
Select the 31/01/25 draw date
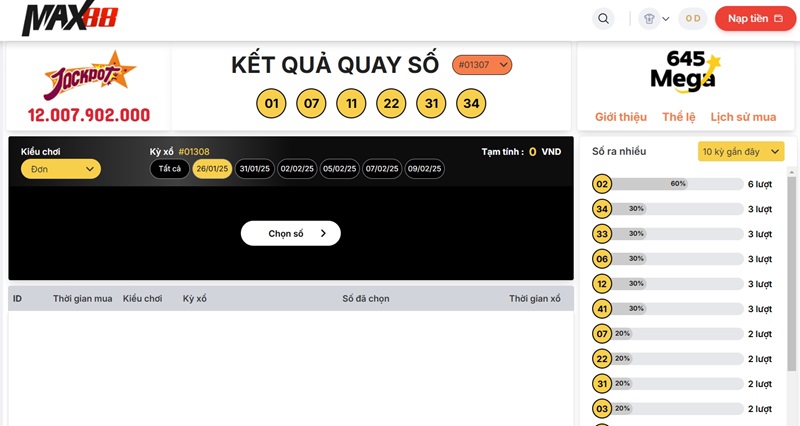click(255, 169)
